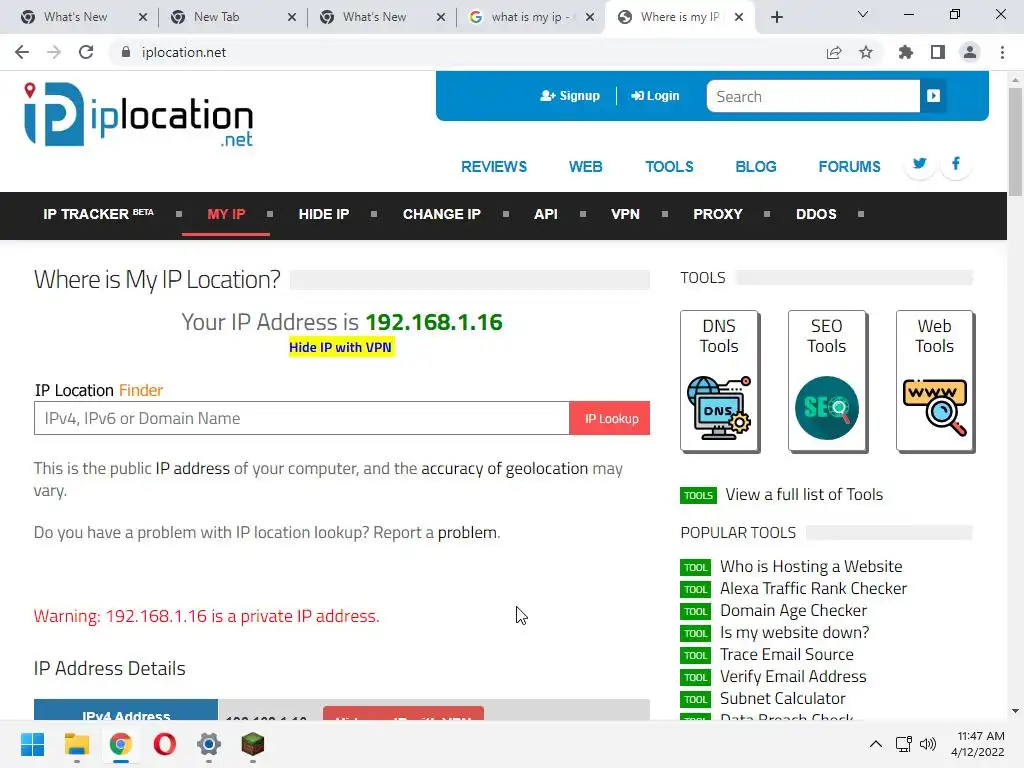Click the 'problem' report link

(x=467, y=532)
